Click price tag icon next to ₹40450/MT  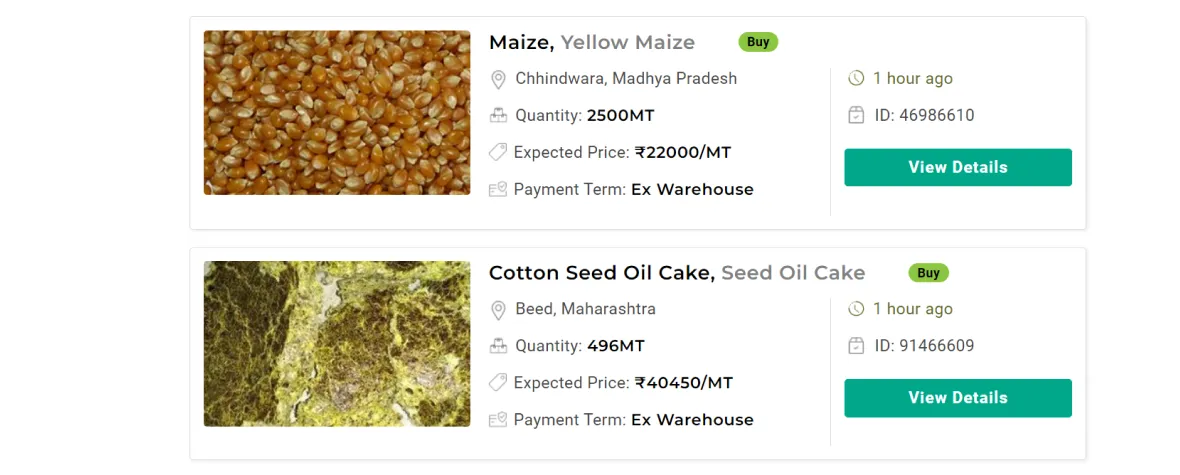point(497,383)
